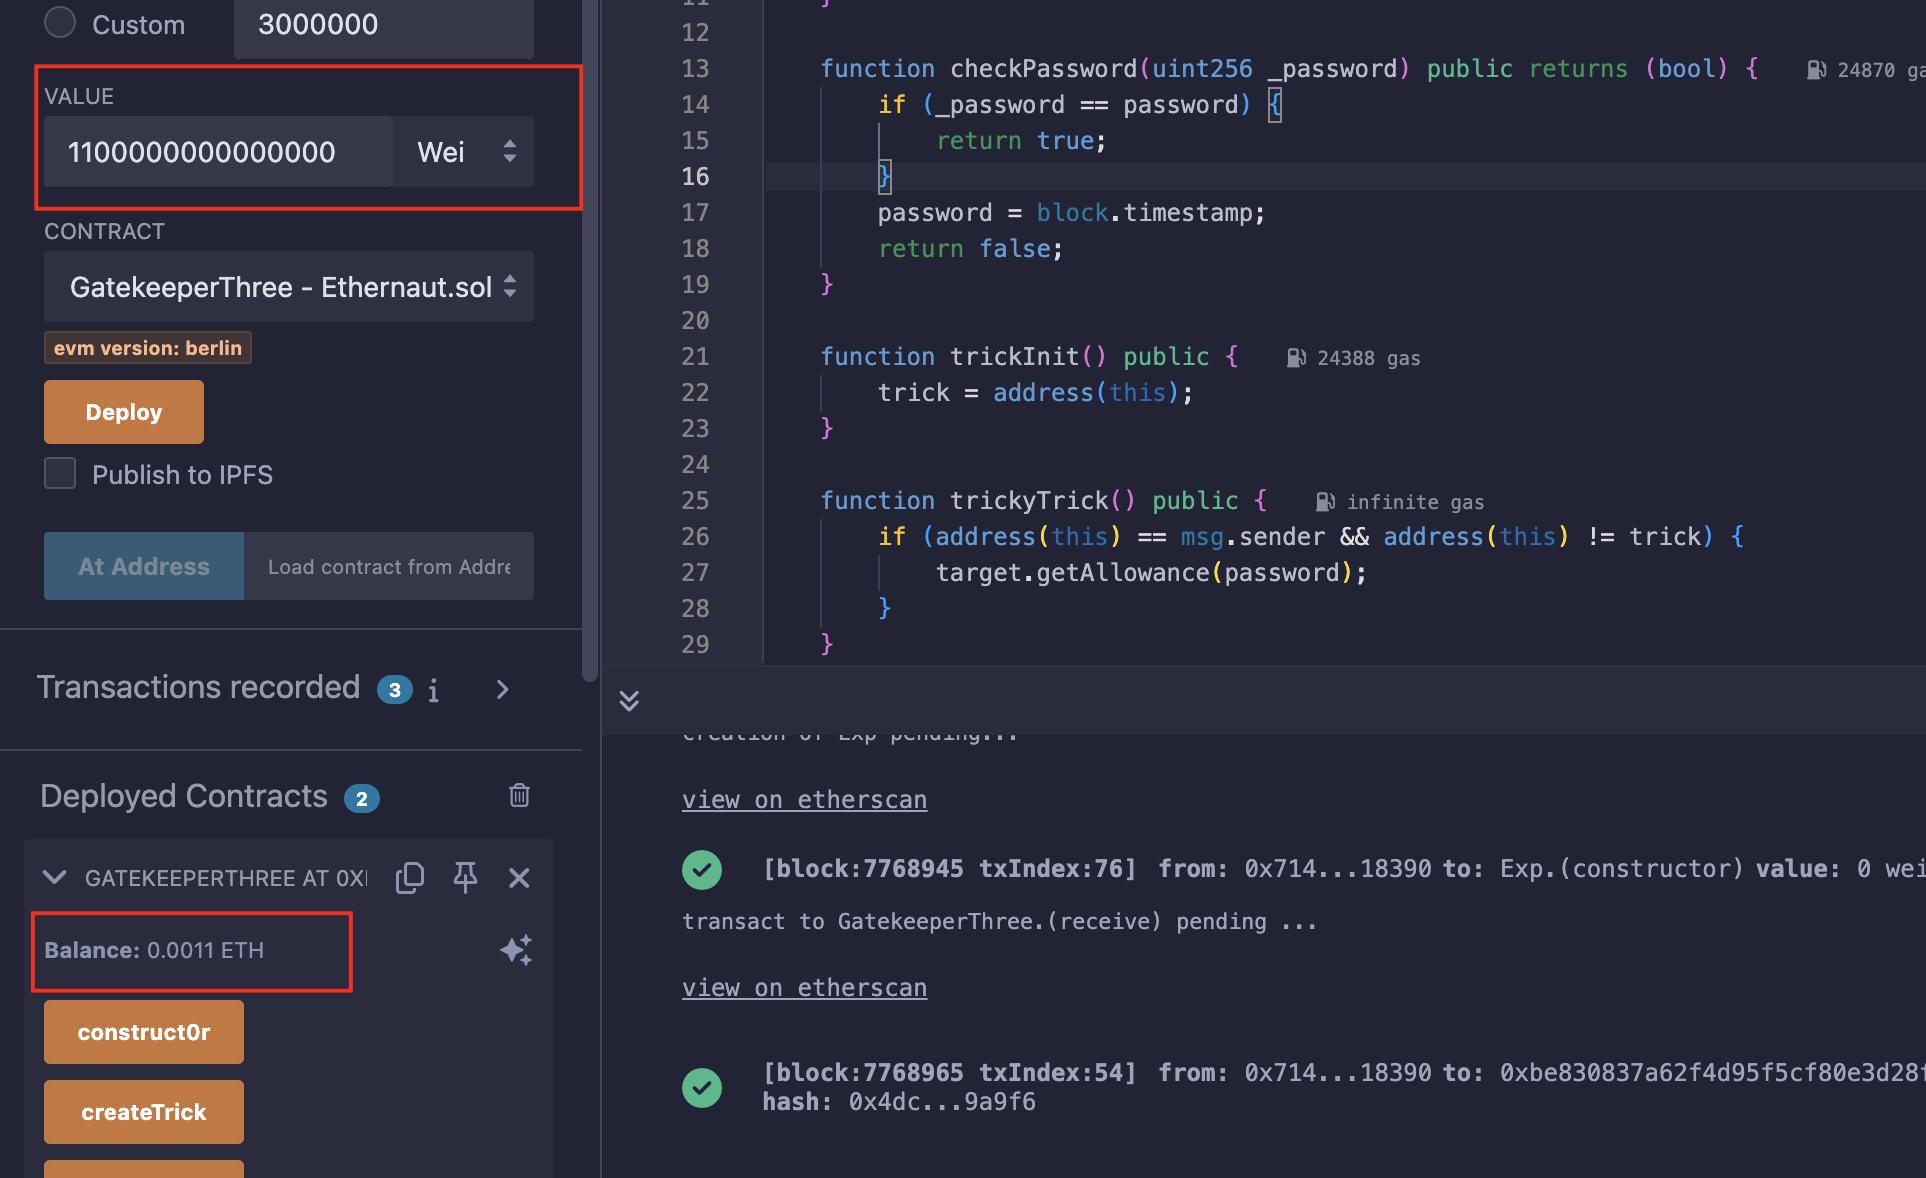
Task: Click view on etherscan link for second transaction
Action: (802, 987)
